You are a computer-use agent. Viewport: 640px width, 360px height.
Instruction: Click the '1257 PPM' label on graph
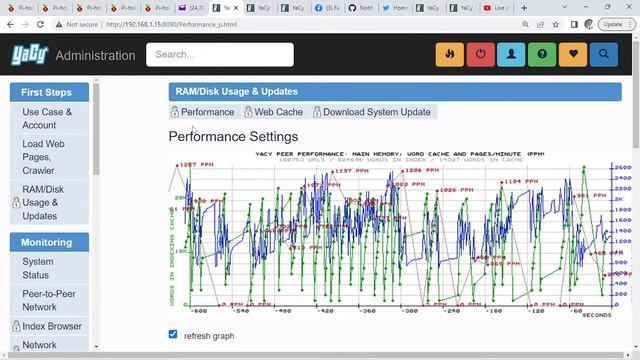[196, 164]
